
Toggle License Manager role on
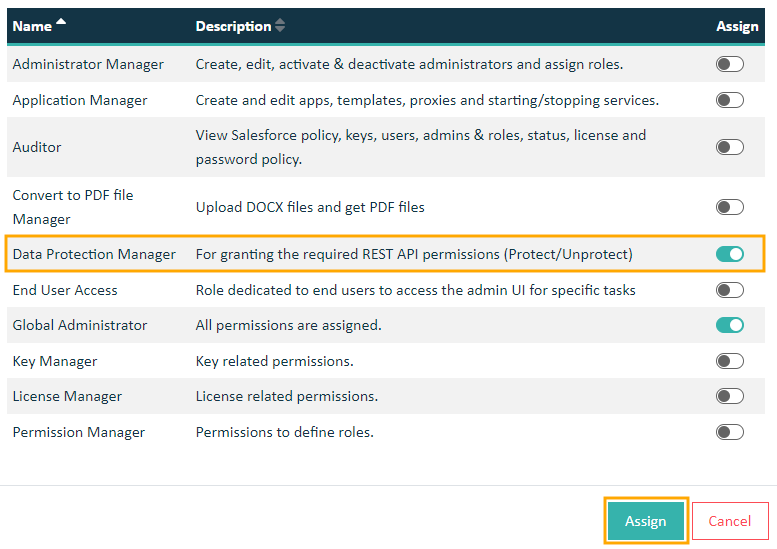click(729, 396)
